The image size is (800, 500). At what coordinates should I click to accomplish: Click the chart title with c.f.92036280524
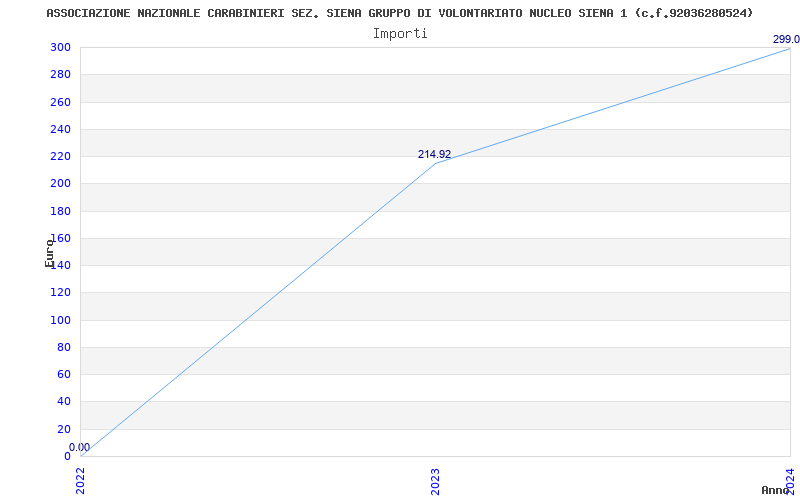point(399,13)
